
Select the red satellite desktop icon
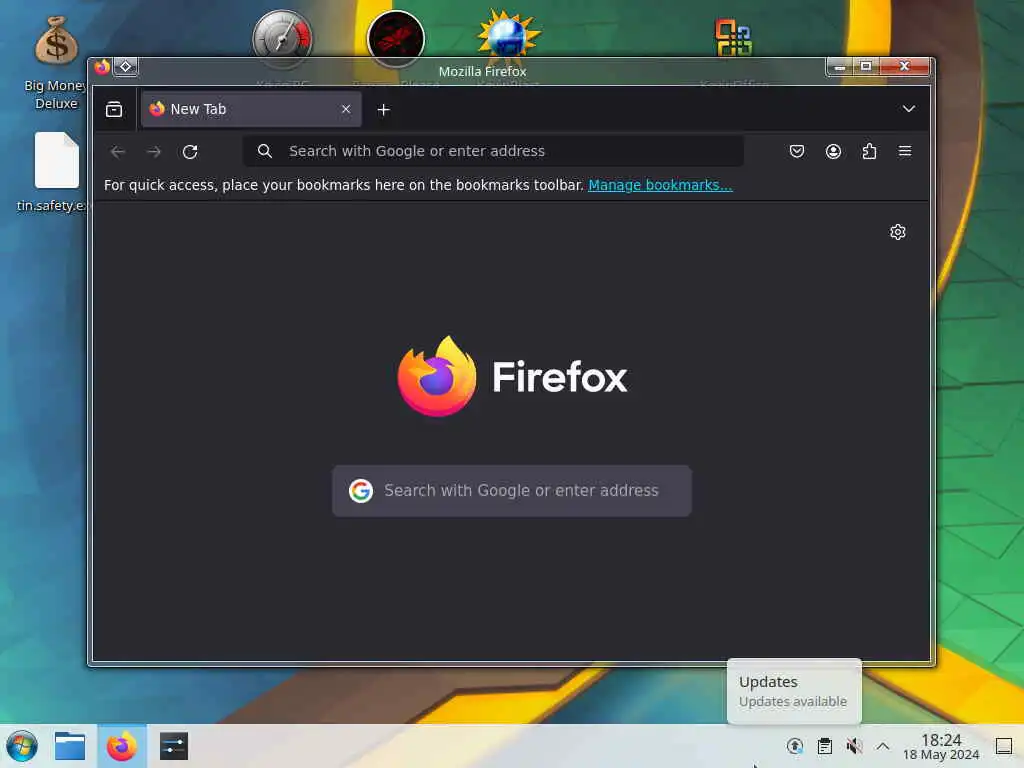click(x=396, y=38)
